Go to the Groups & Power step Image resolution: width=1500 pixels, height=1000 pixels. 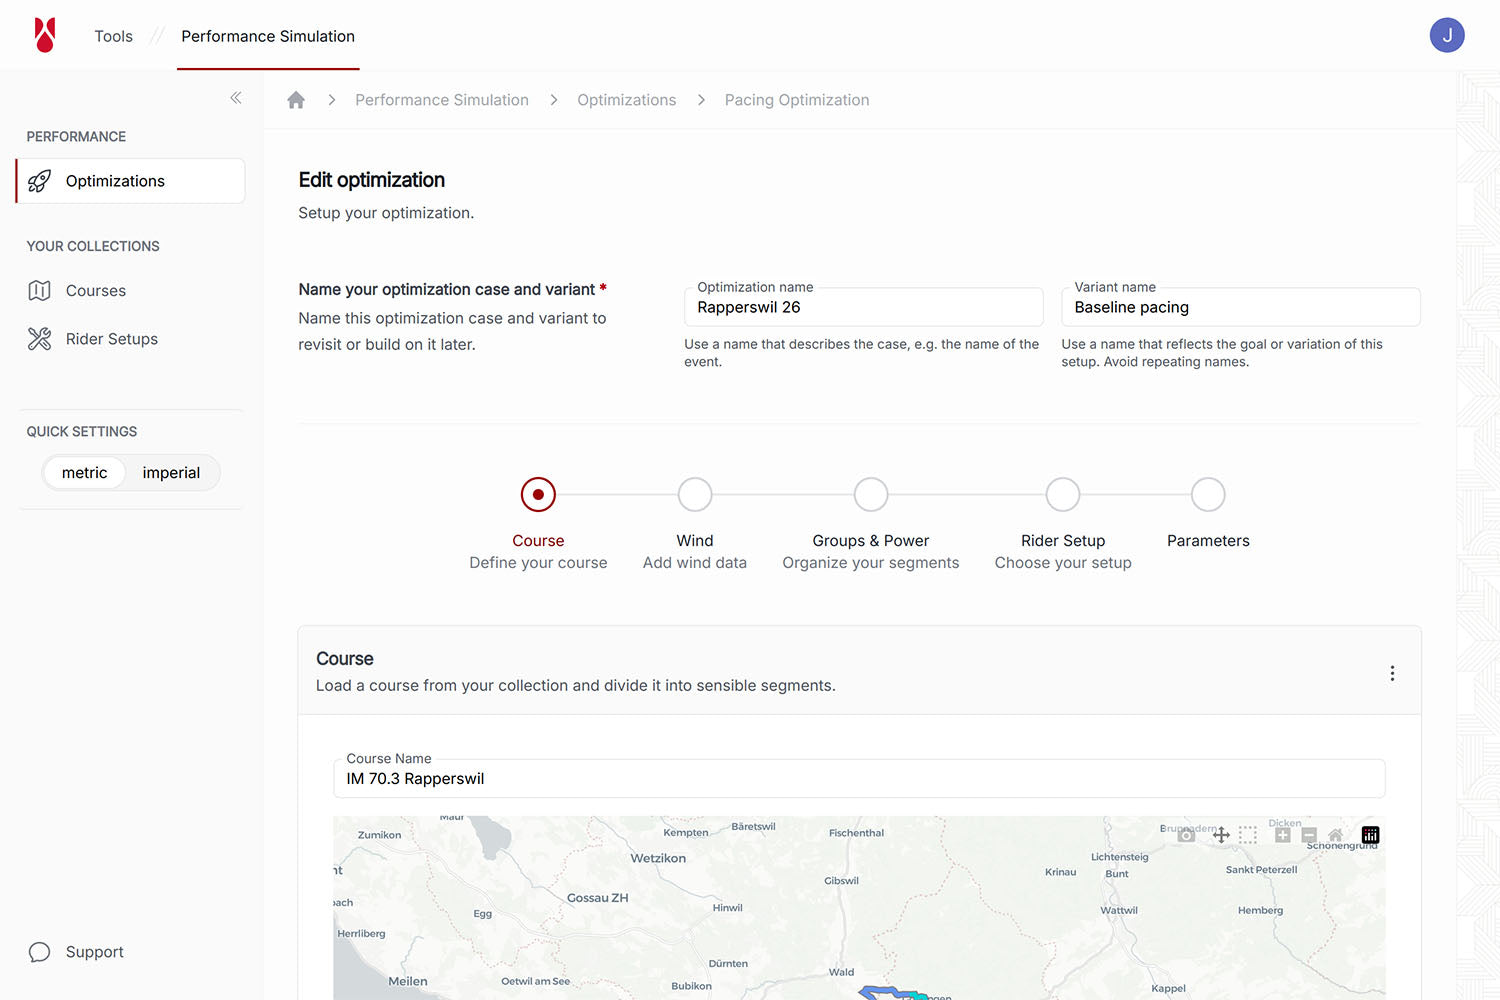870,494
